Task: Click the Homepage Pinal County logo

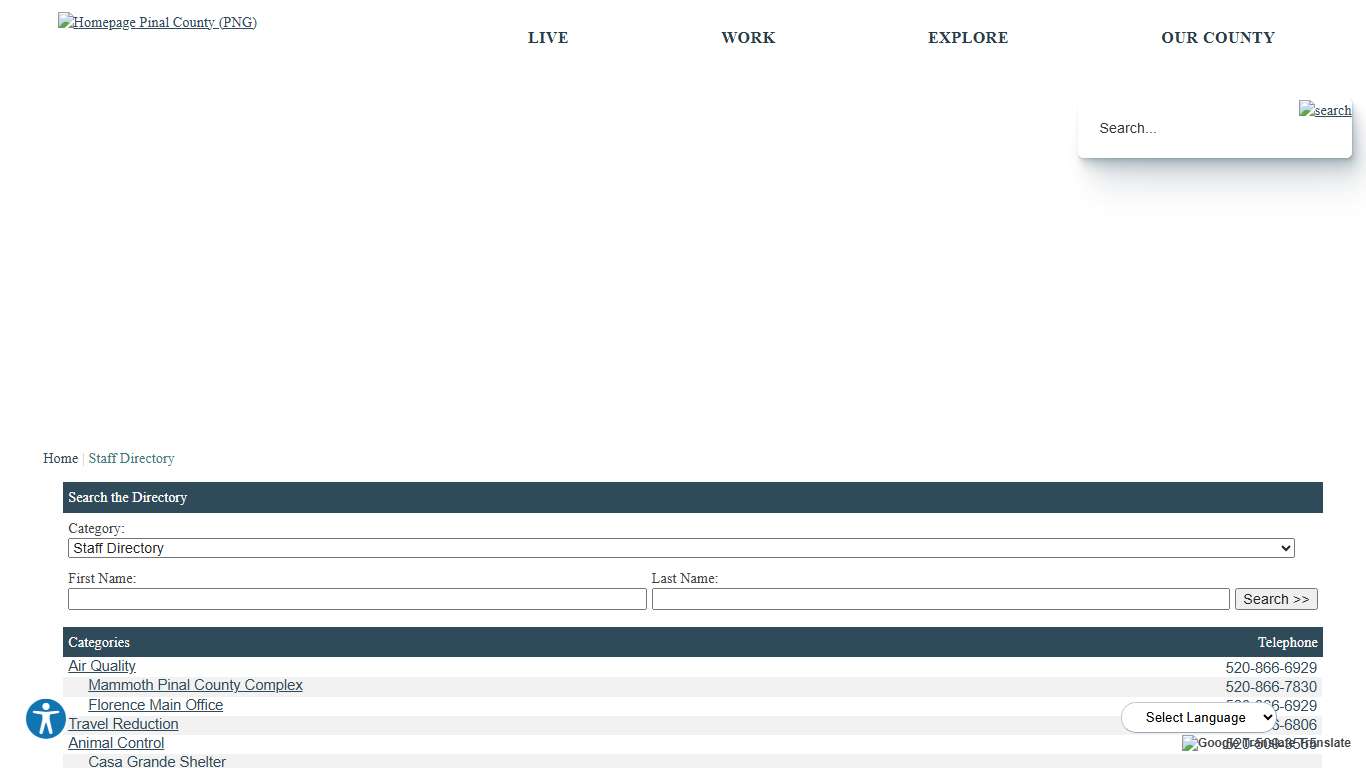Action: 157,21
